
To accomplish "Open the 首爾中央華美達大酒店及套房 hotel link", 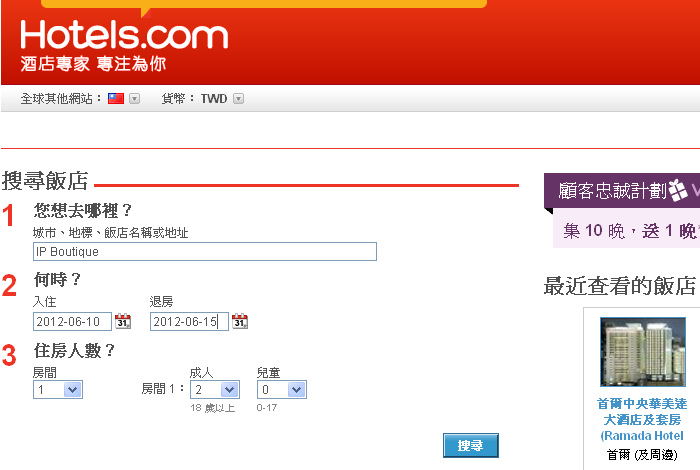I will coord(642,420).
